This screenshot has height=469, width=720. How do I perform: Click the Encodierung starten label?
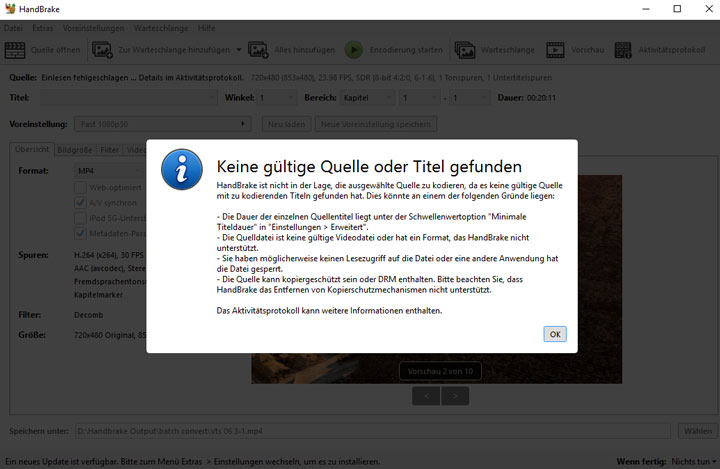point(406,50)
